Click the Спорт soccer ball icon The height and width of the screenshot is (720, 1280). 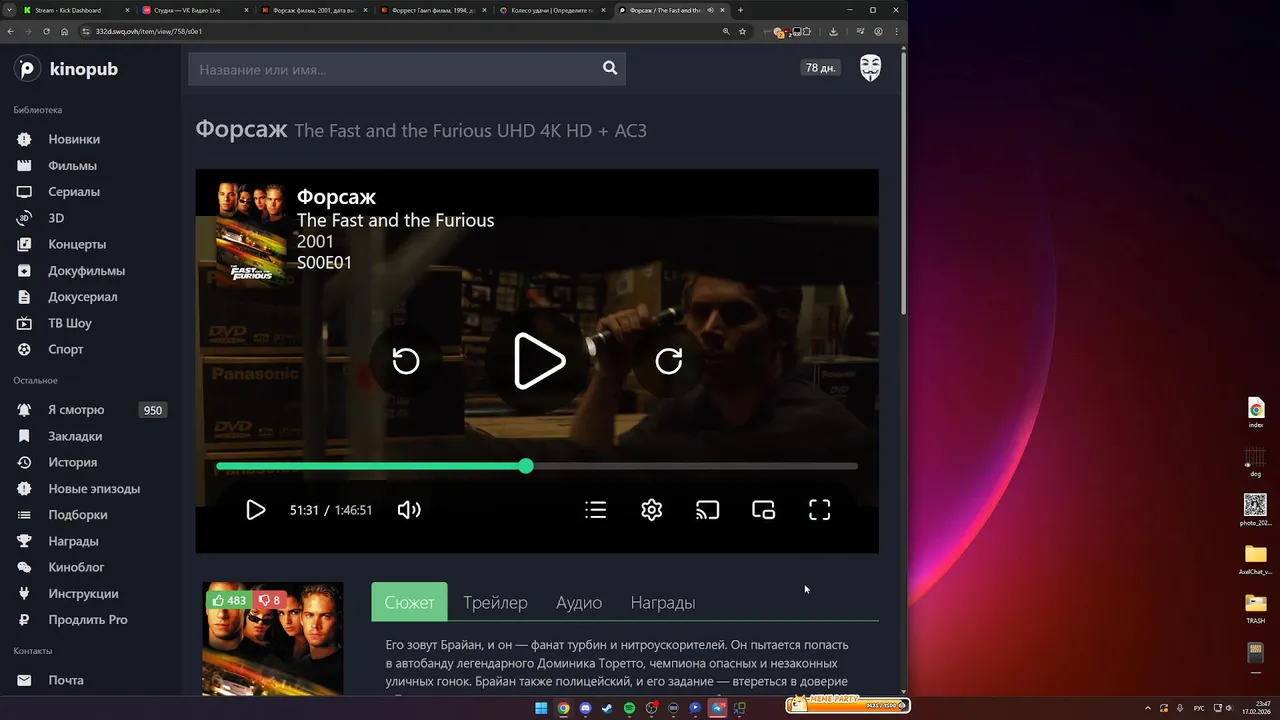[x=25, y=349]
